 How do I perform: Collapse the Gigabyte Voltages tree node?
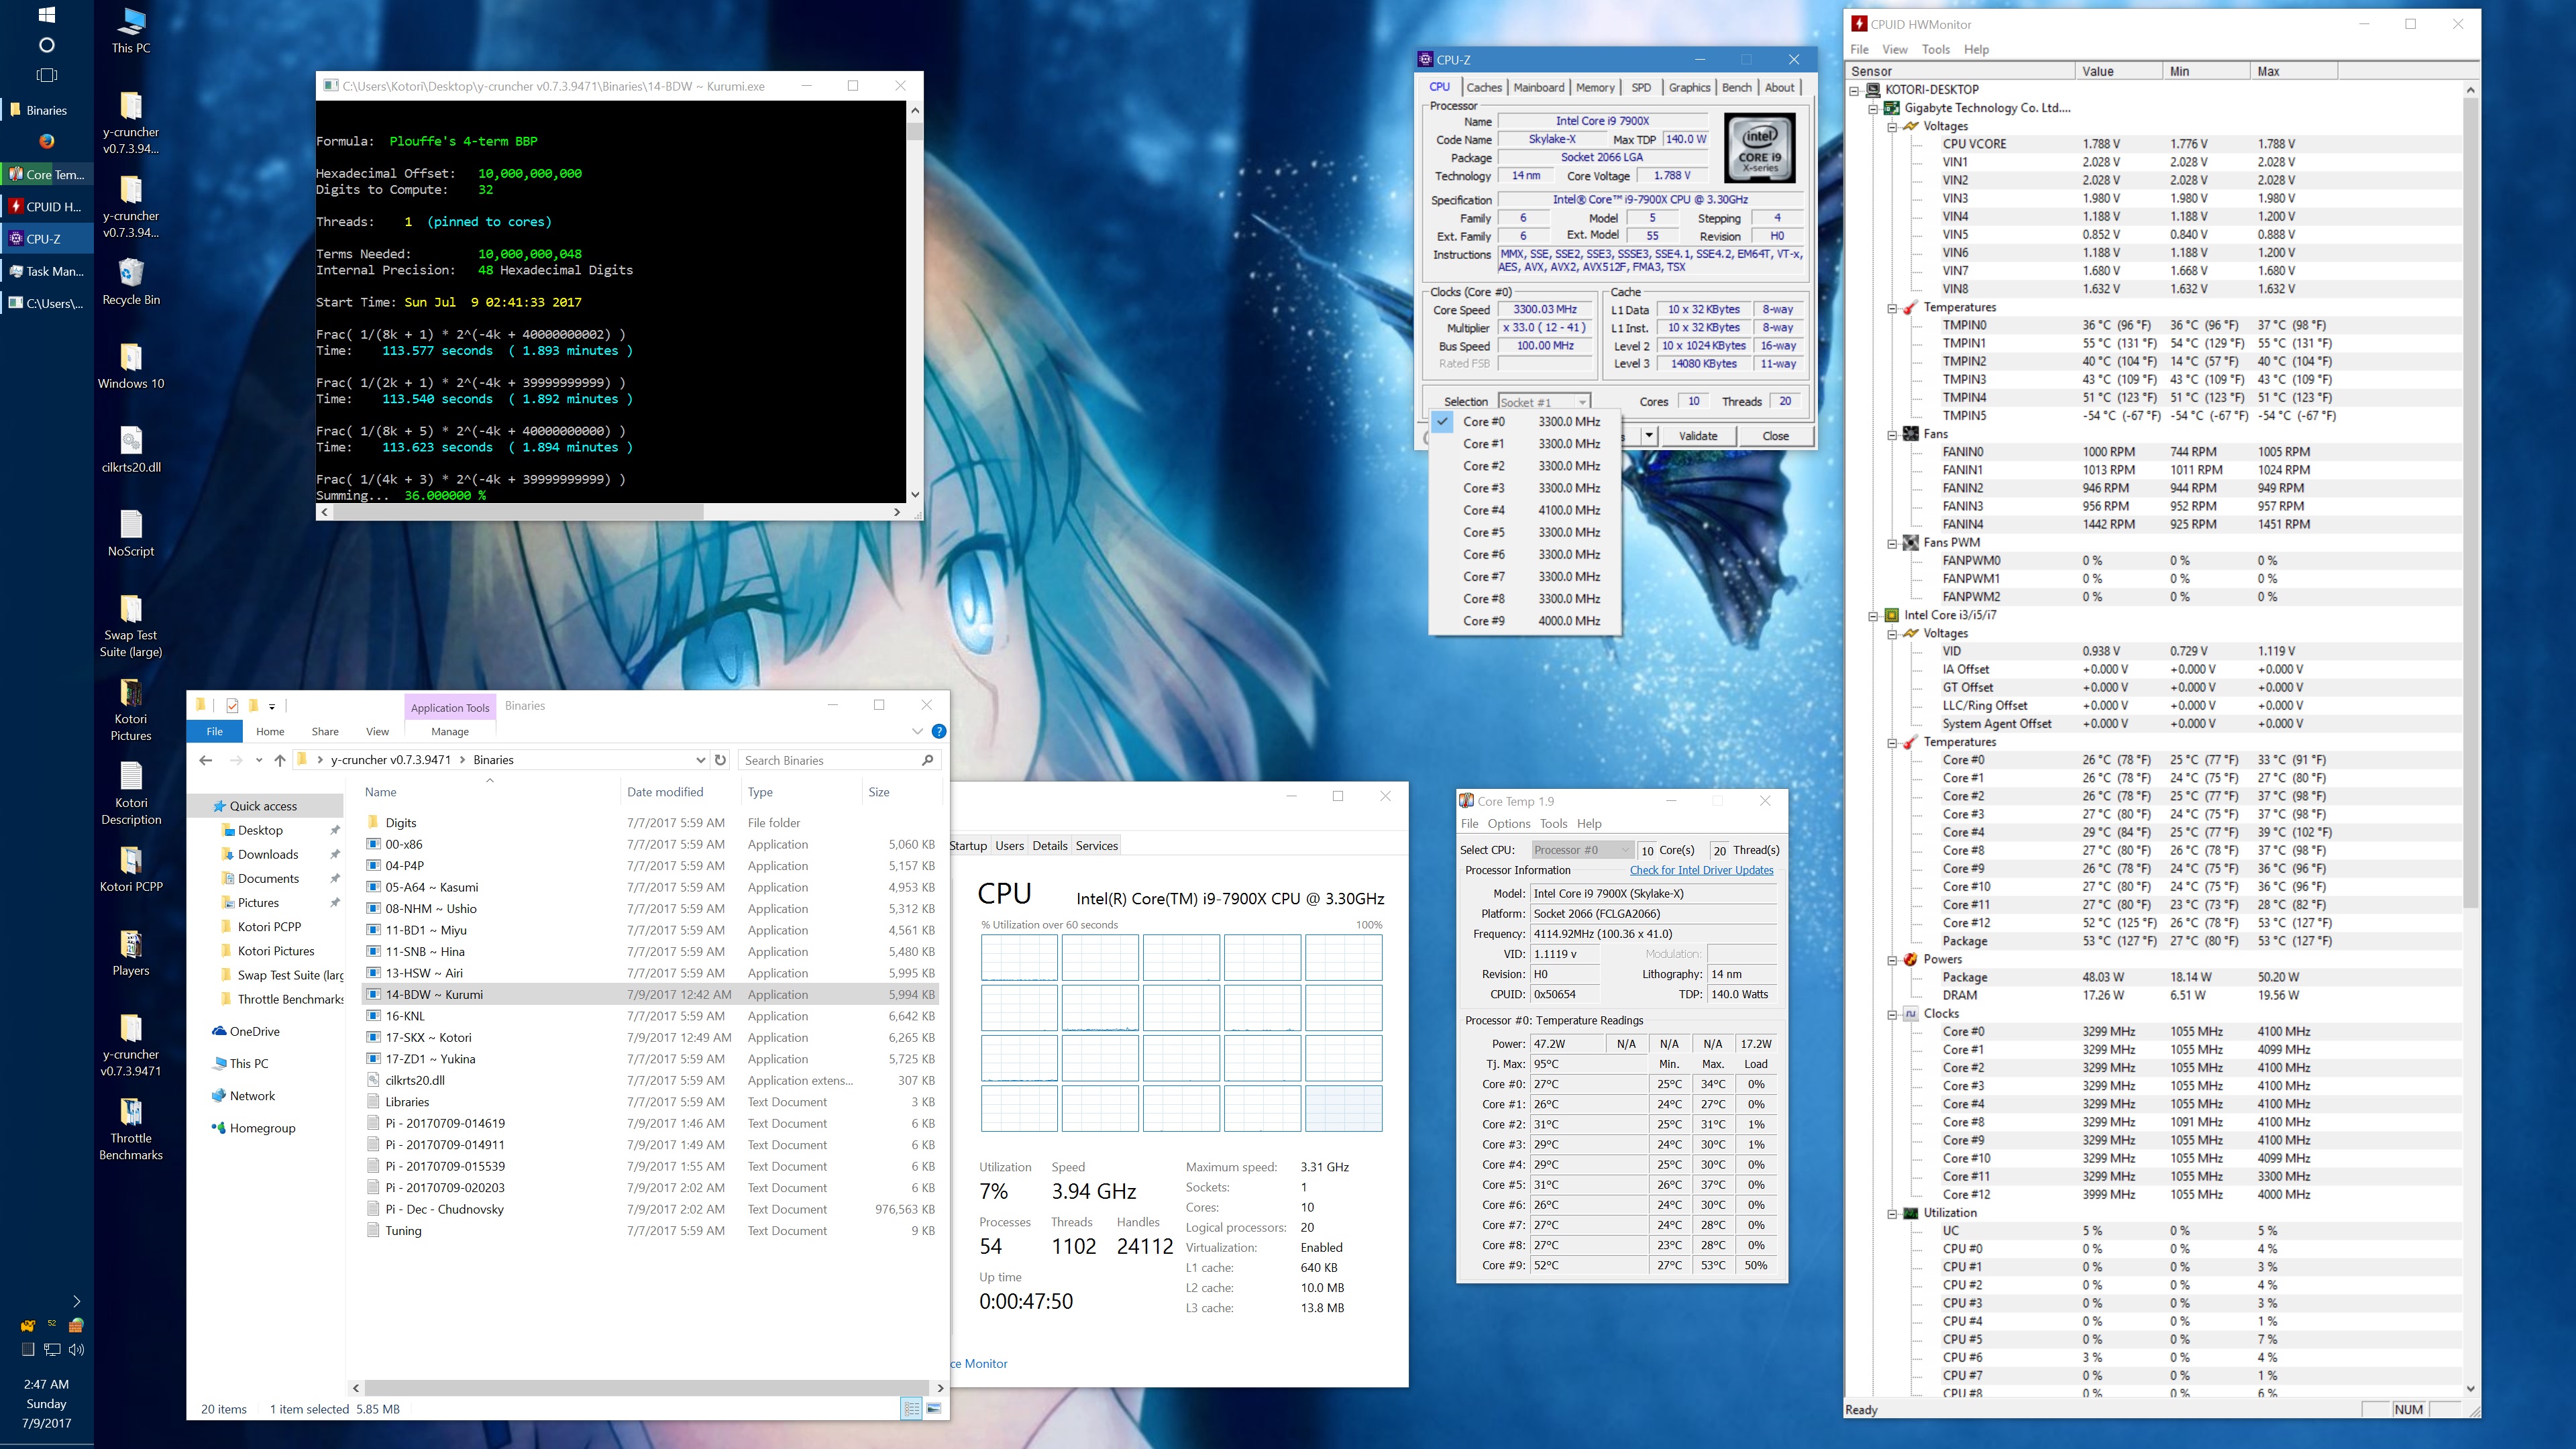[1892, 127]
